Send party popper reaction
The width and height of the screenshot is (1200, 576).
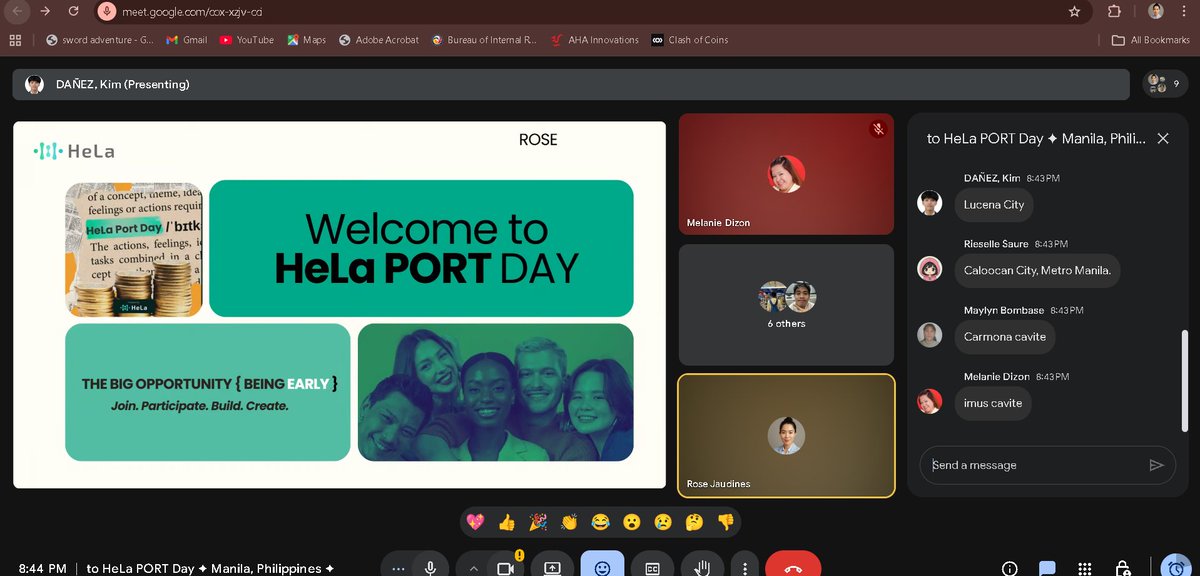538,521
